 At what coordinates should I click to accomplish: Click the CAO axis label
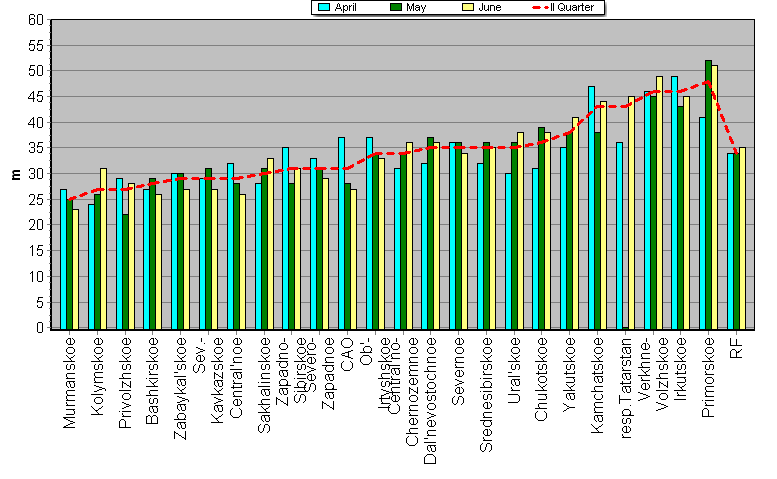(347, 354)
